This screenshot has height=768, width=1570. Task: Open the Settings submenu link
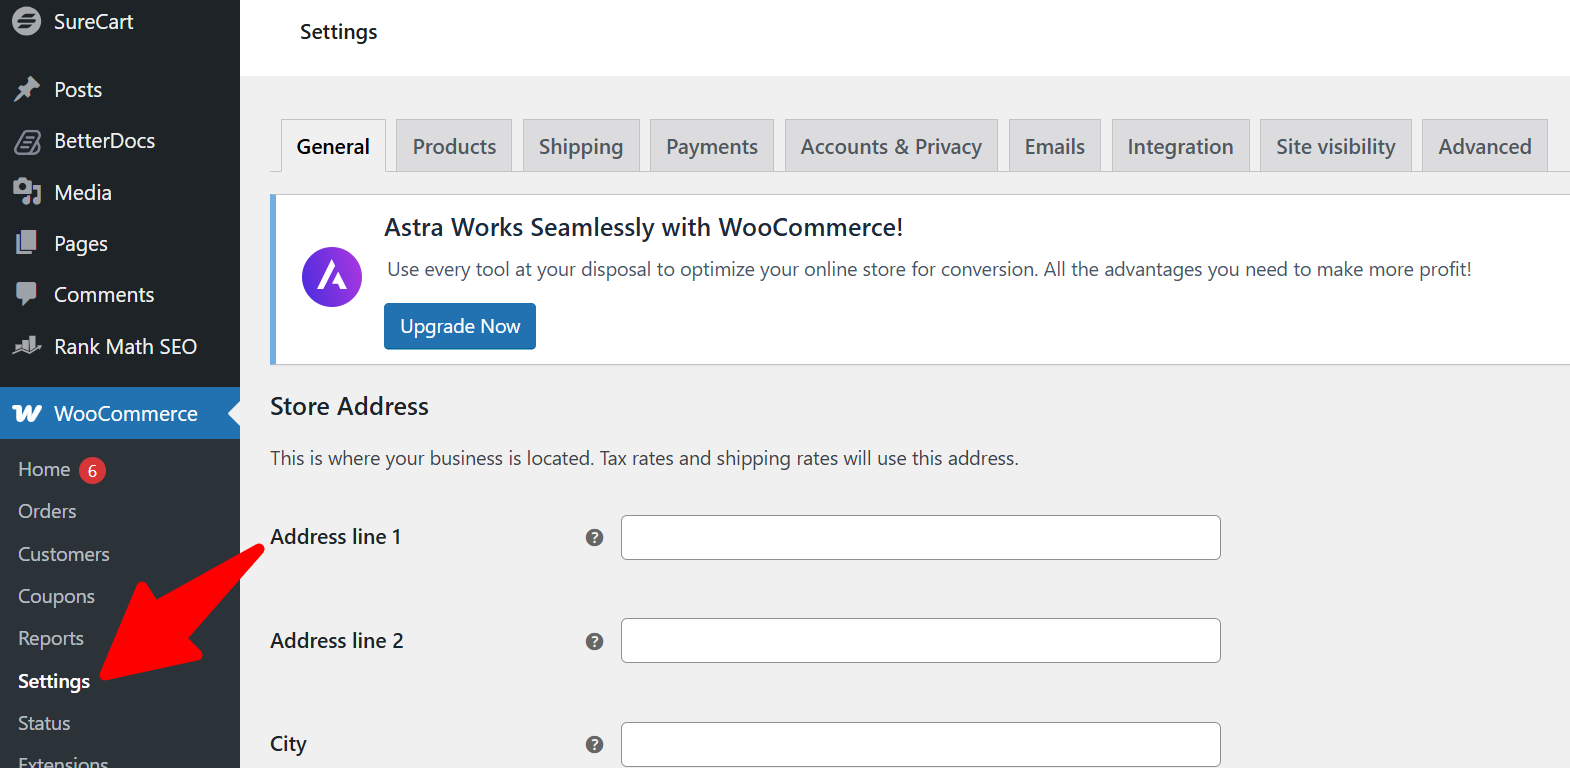(54, 681)
